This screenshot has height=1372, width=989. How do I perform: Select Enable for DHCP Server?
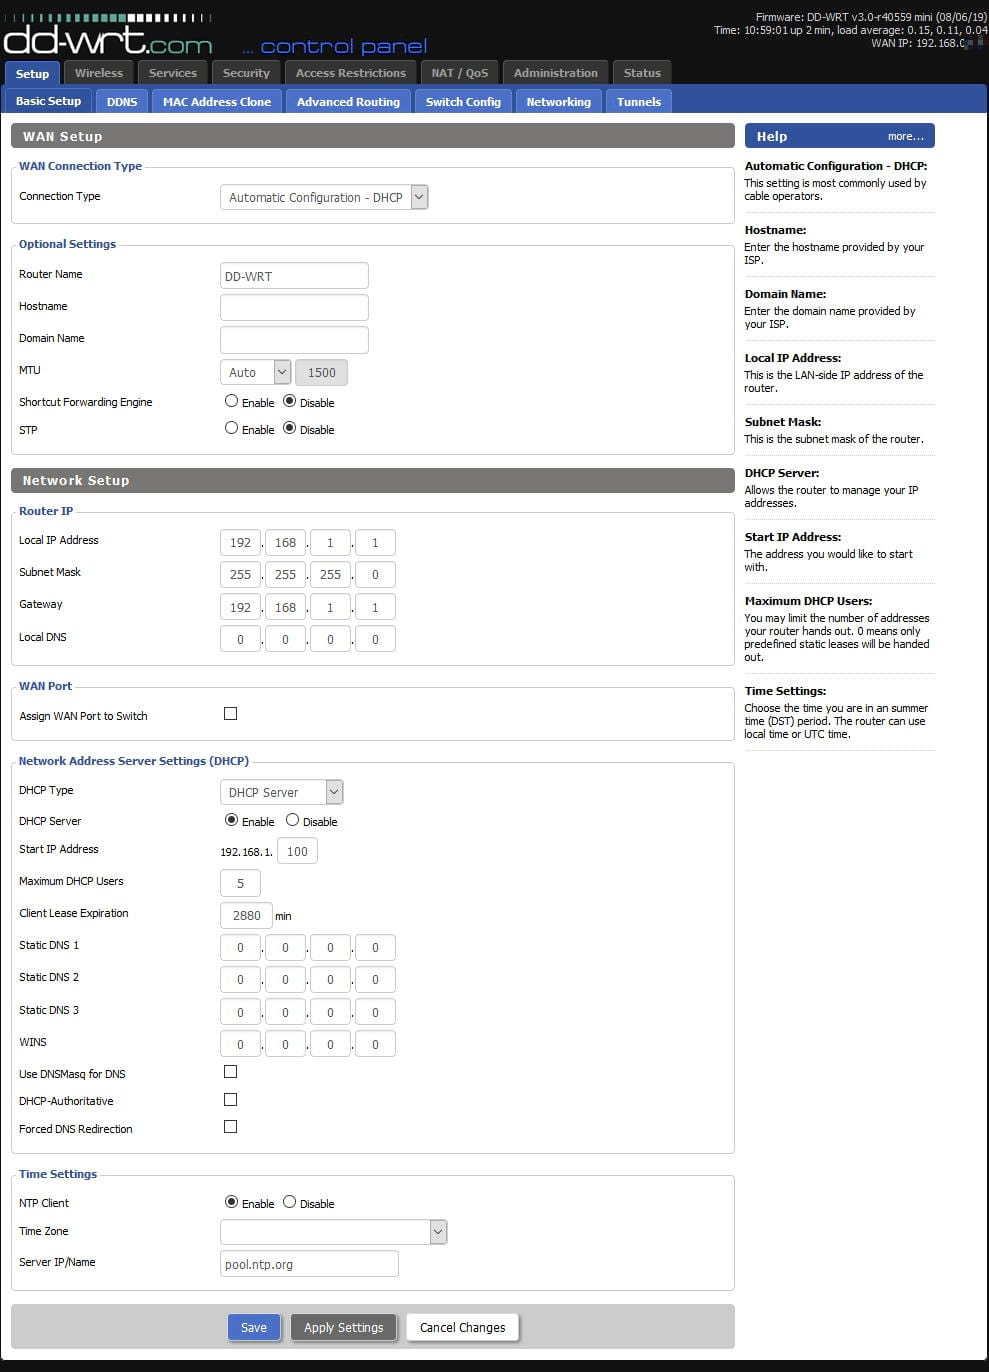coord(231,820)
